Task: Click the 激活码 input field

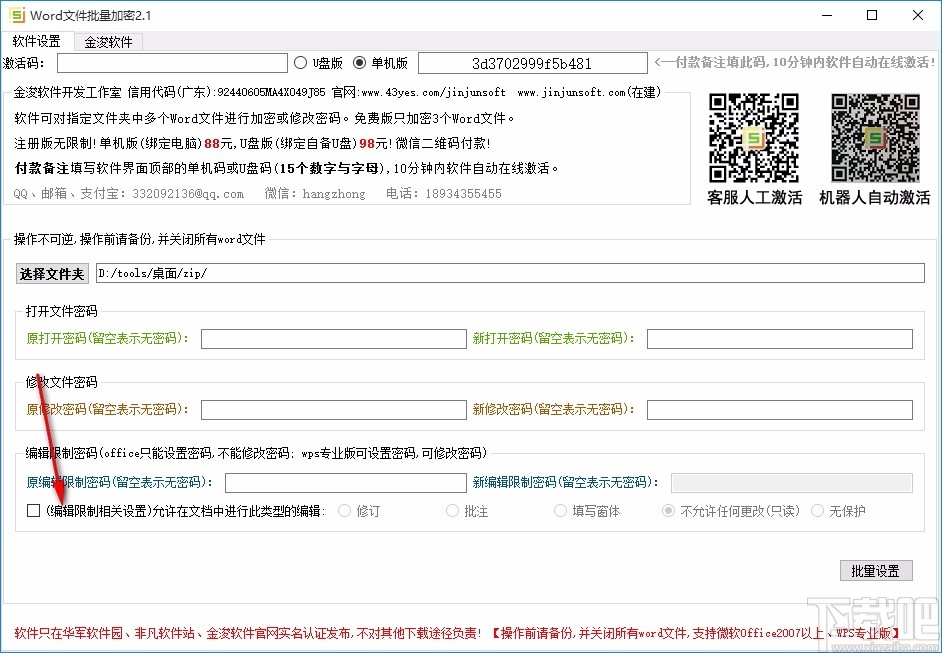Action: [x=172, y=62]
